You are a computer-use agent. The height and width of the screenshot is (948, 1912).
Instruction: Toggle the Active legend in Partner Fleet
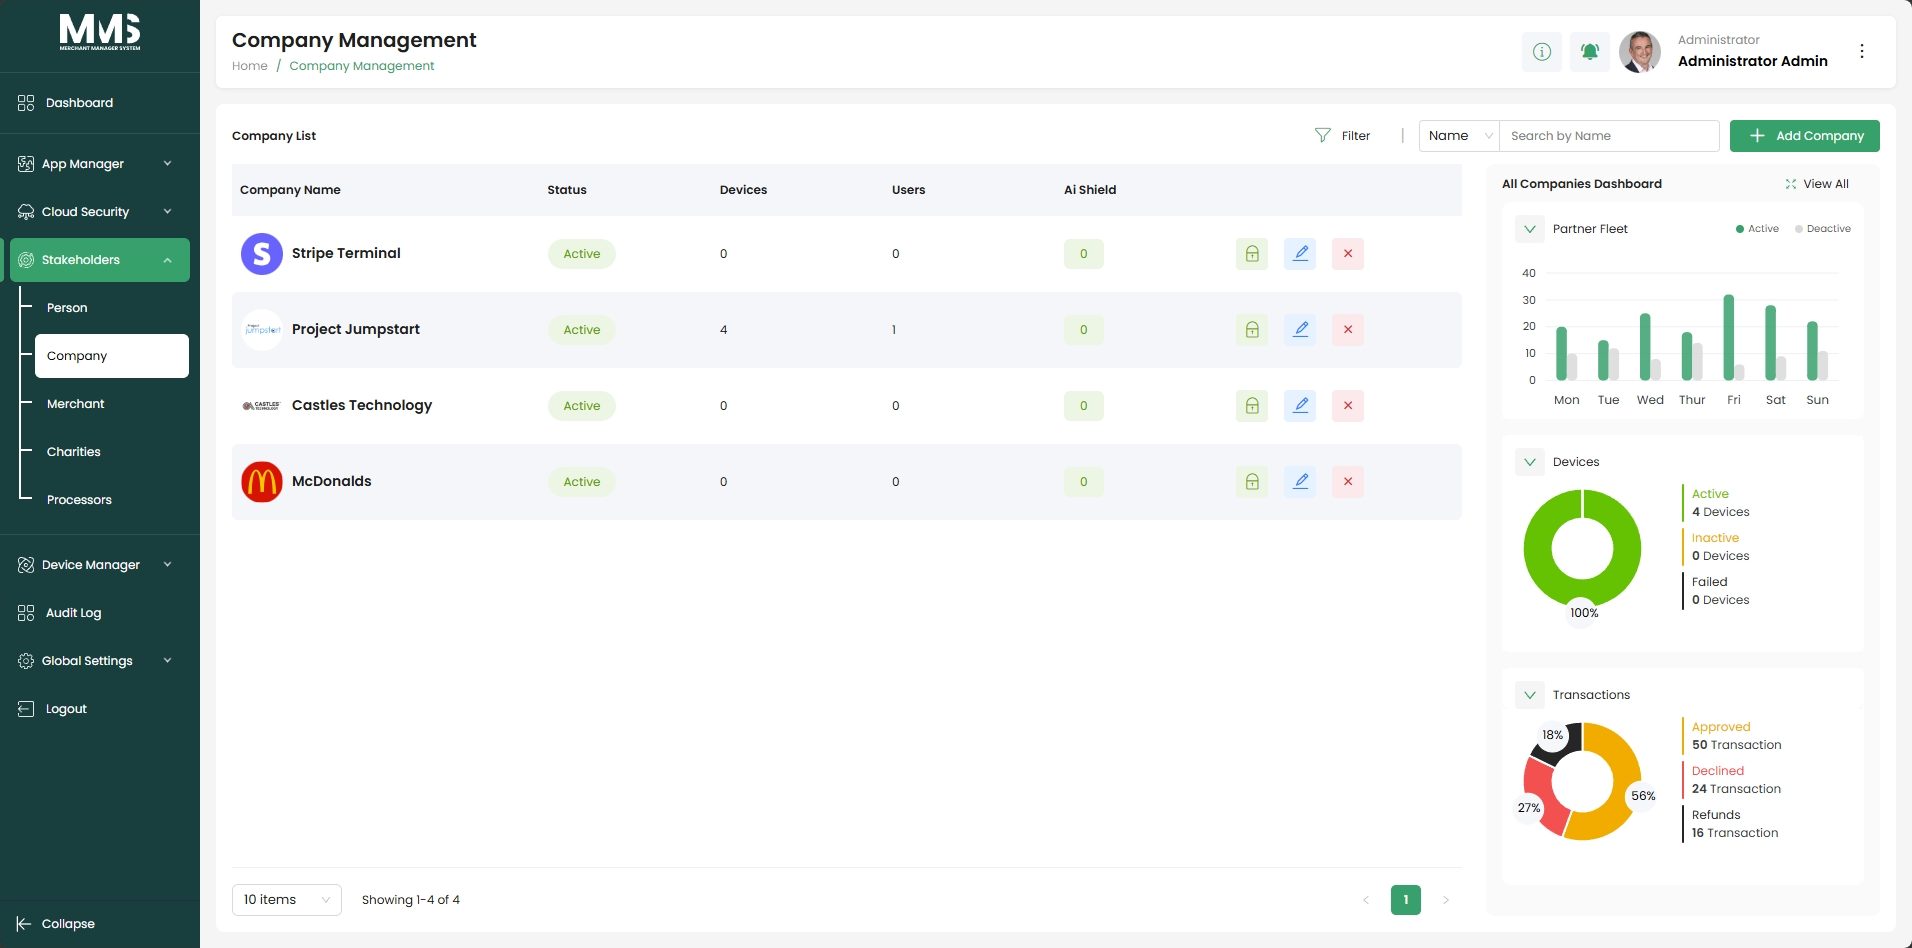[x=1757, y=229]
